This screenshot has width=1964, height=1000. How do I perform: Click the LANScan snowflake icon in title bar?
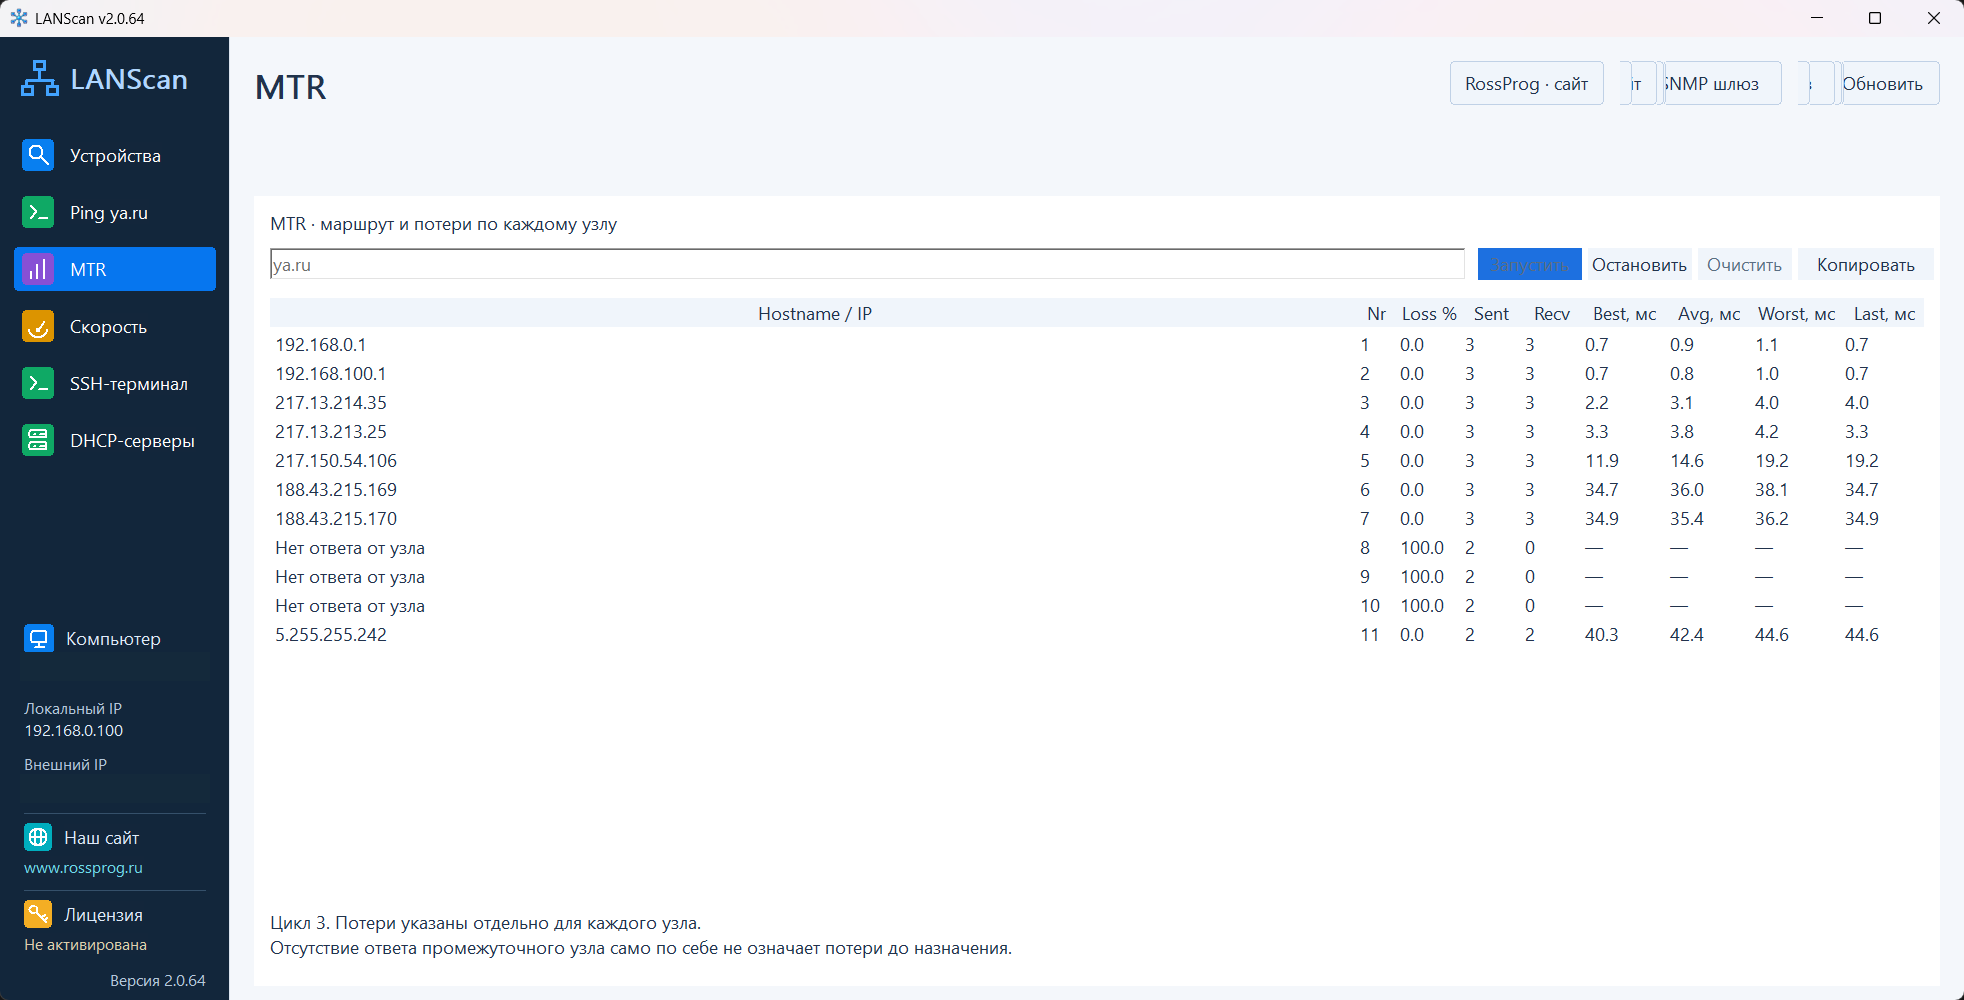tap(19, 18)
